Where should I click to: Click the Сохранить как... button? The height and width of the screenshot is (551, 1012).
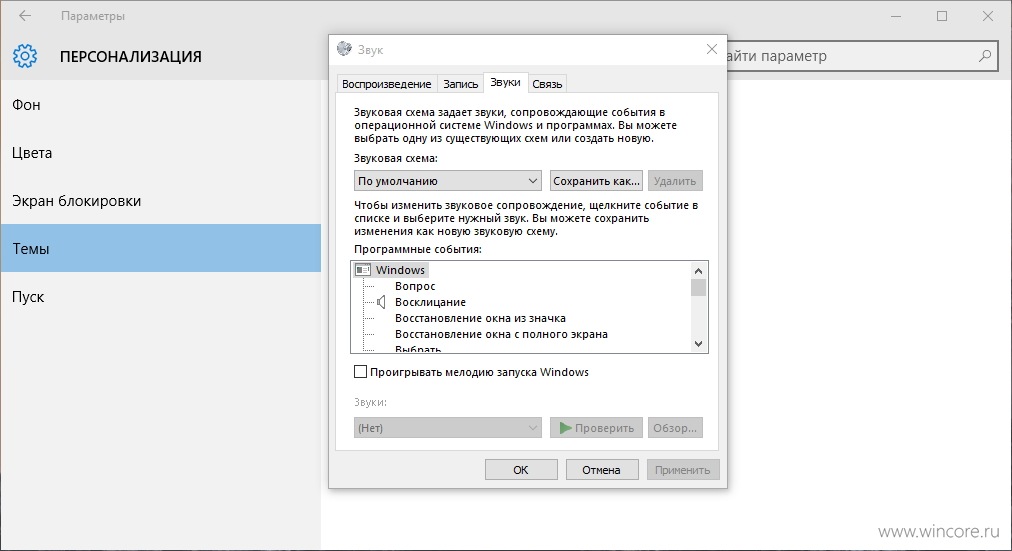click(x=596, y=181)
